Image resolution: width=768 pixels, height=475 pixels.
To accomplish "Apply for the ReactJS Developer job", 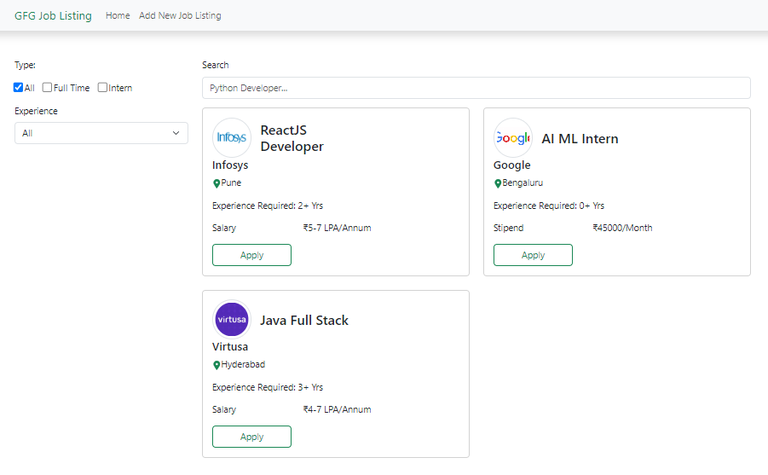I will tap(252, 255).
